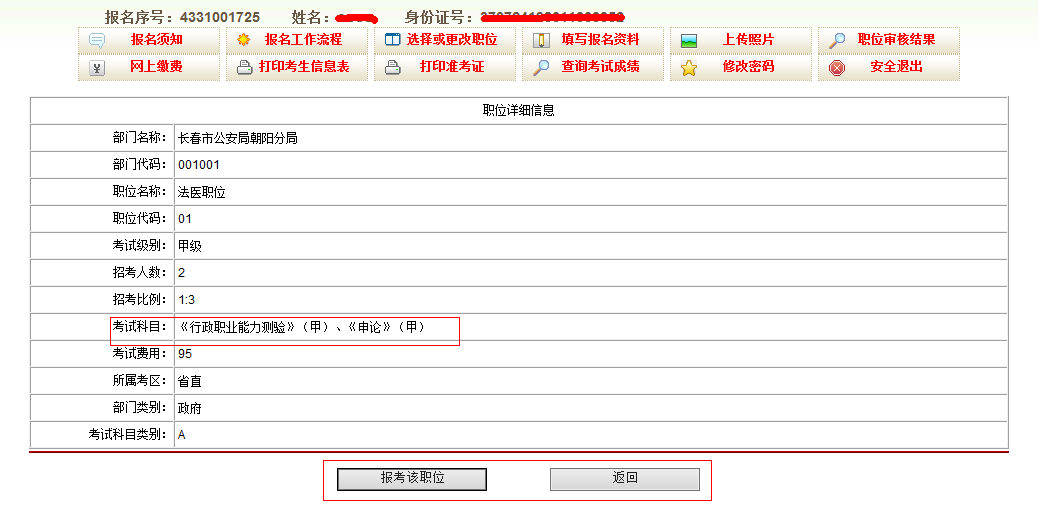The height and width of the screenshot is (508, 1038).
Task: Open the 网上缴费 payment link
Action: point(156,67)
